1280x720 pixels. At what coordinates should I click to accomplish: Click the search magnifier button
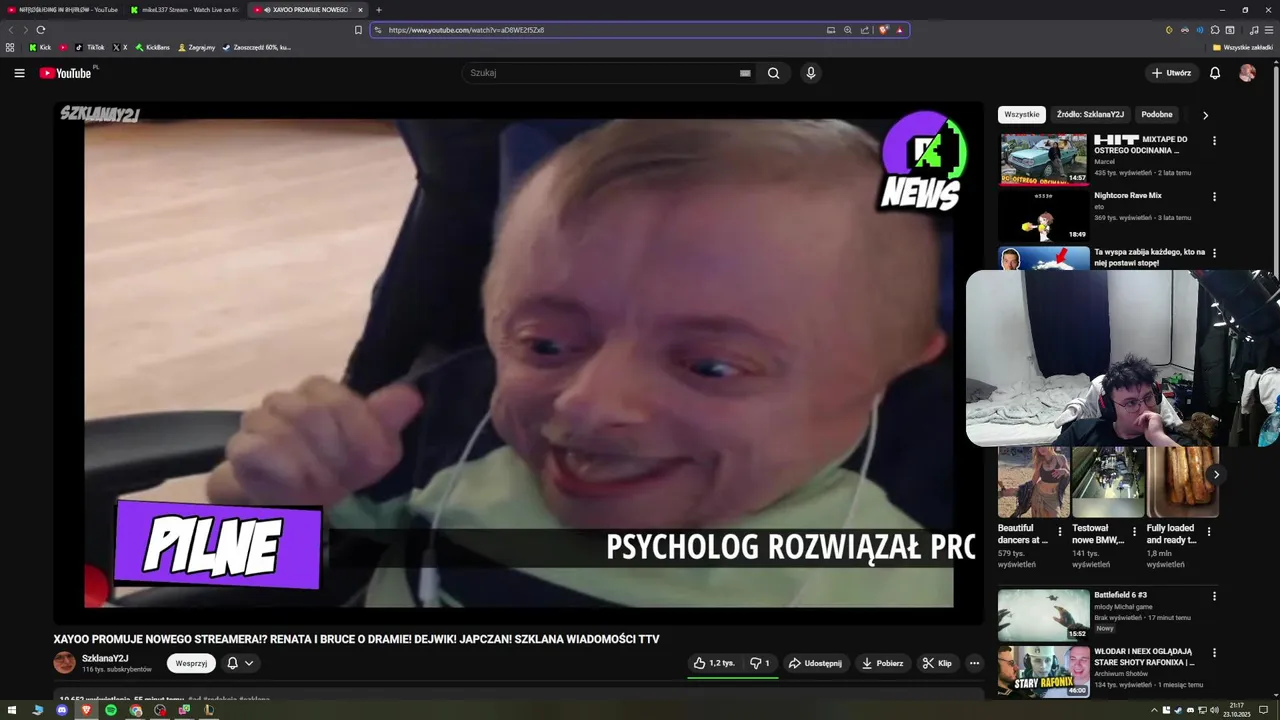(x=773, y=73)
